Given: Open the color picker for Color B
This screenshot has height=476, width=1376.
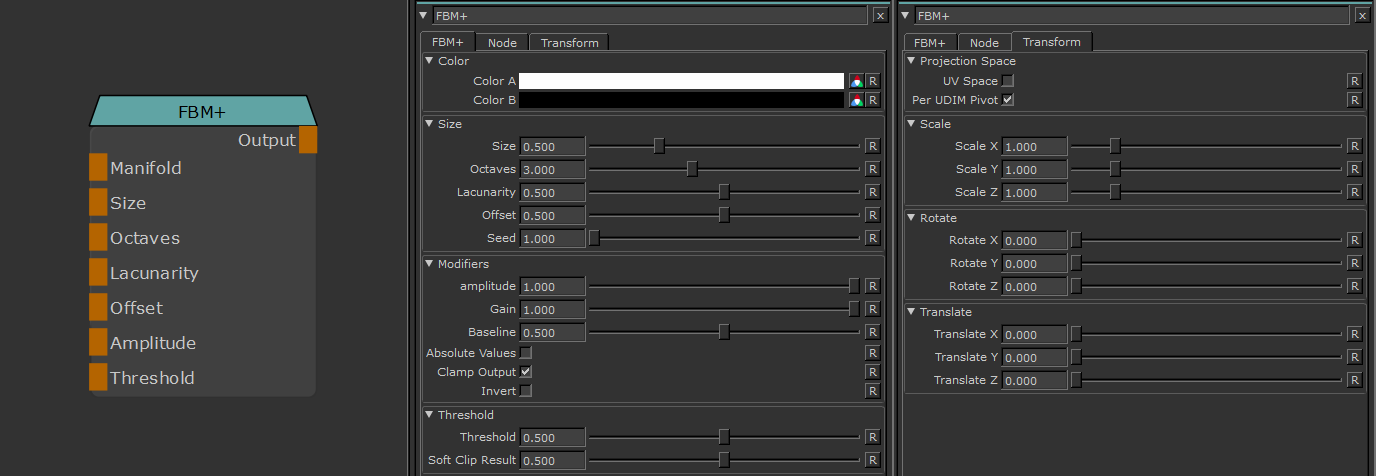Looking at the screenshot, I should [x=856, y=100].
